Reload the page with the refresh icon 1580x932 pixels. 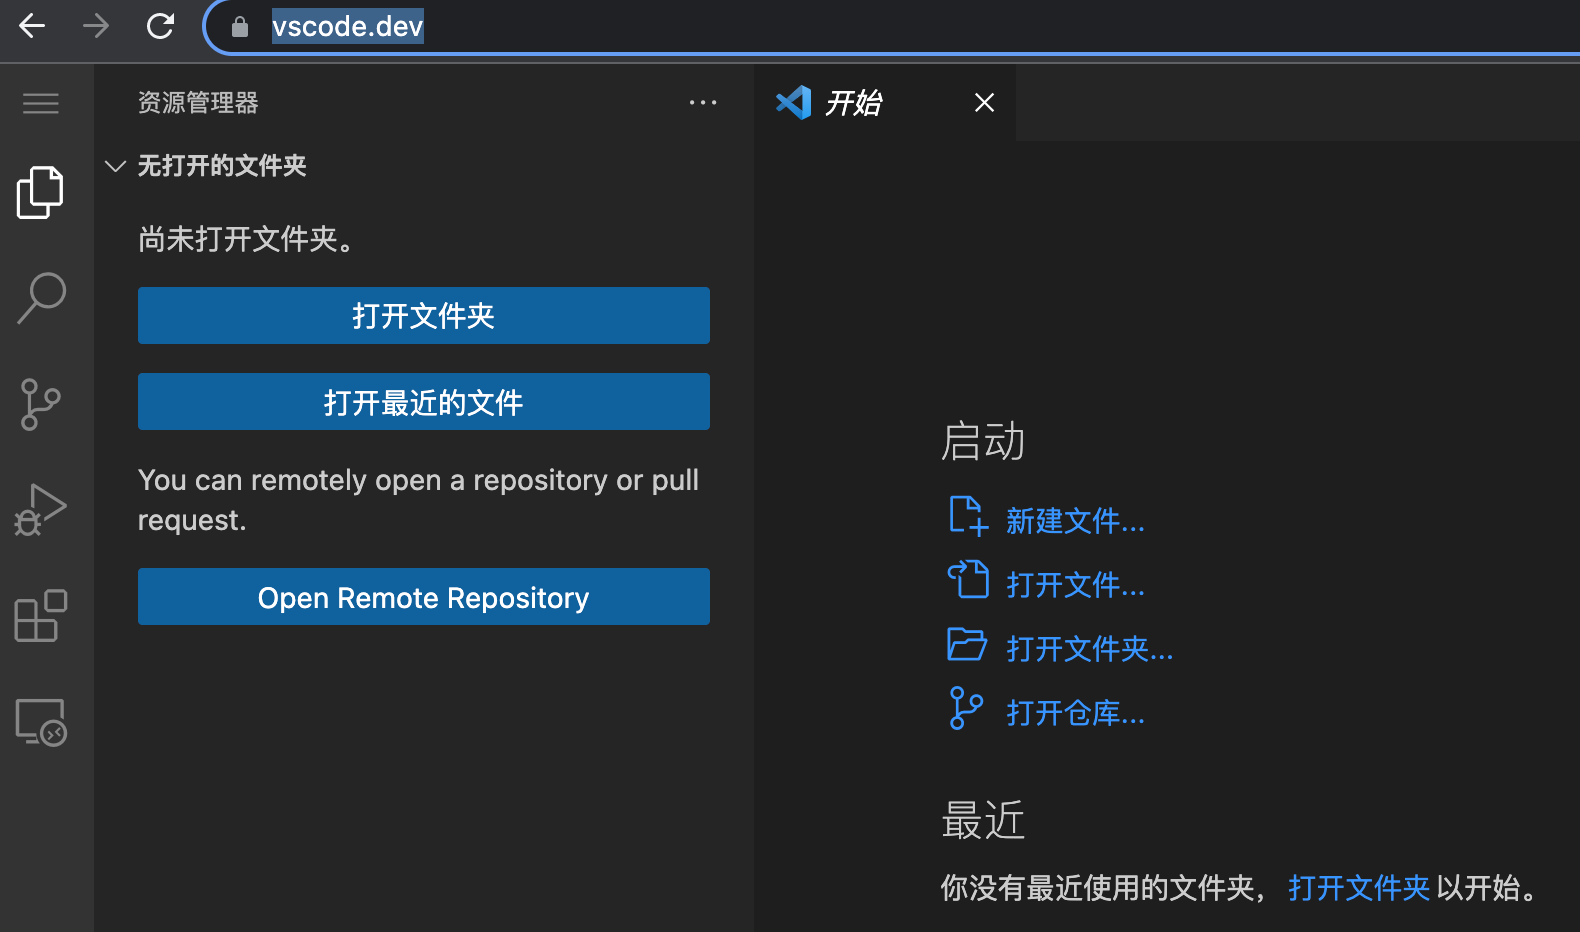160,26
